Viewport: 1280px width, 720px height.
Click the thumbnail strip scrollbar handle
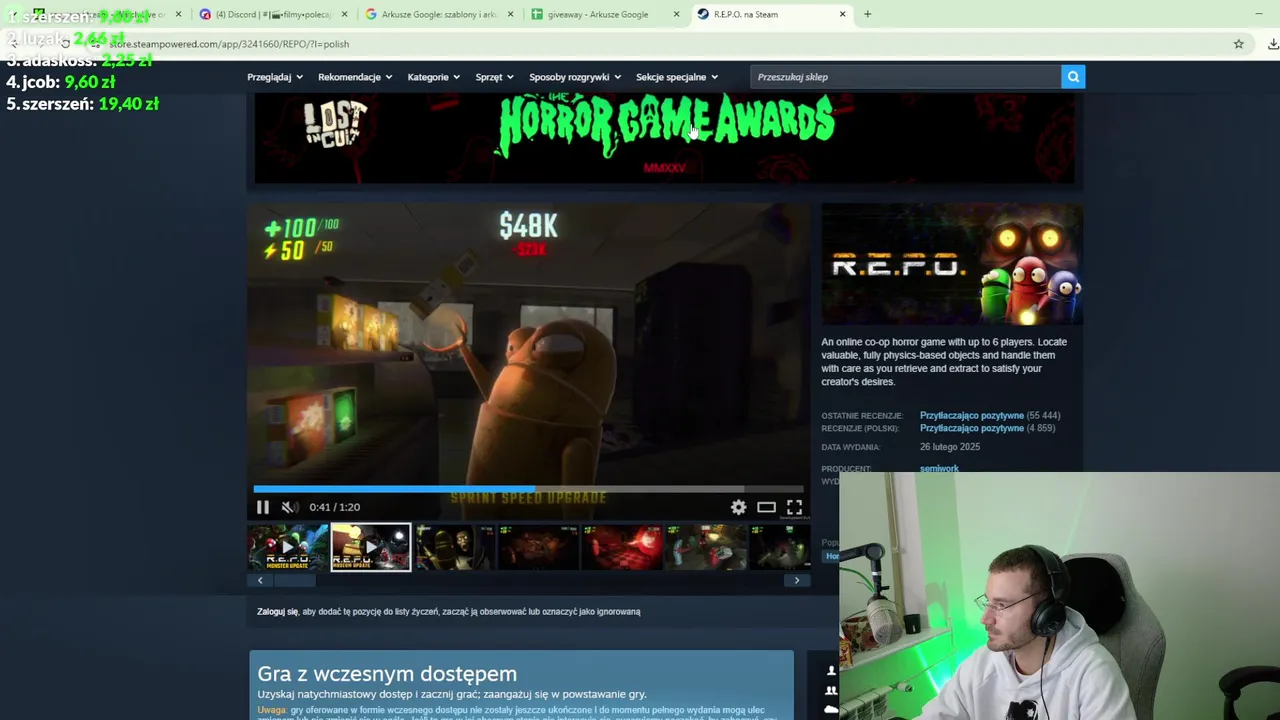pos(295,580)
